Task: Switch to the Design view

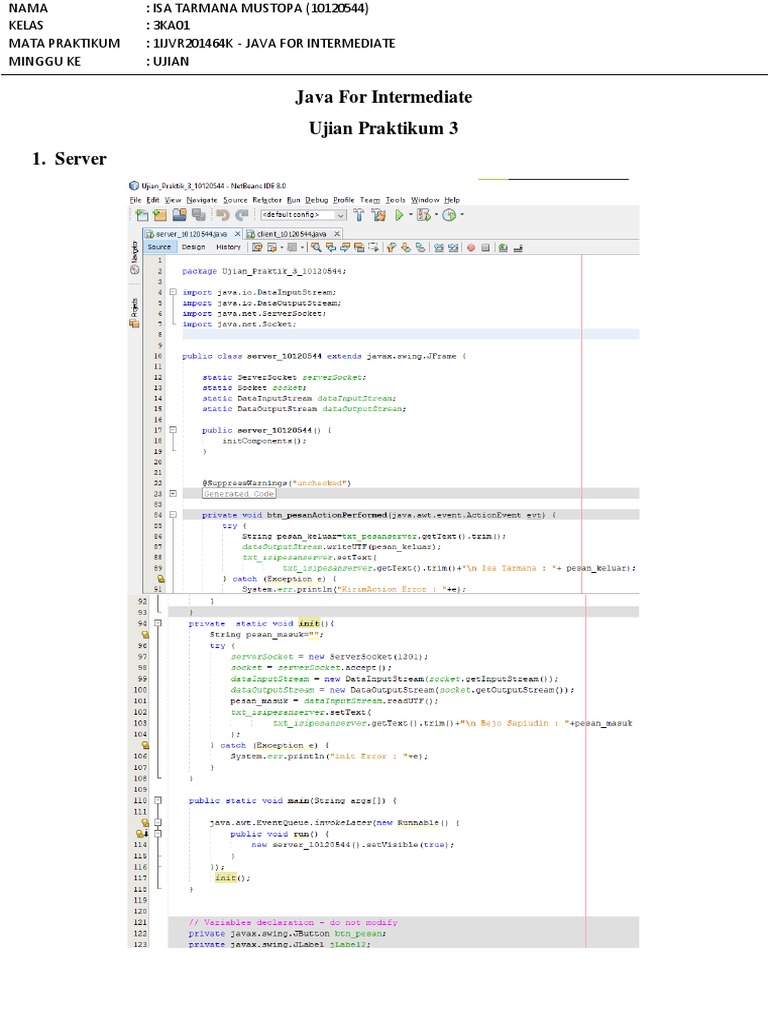Action: pyautogui.click(x=193, y=247)
